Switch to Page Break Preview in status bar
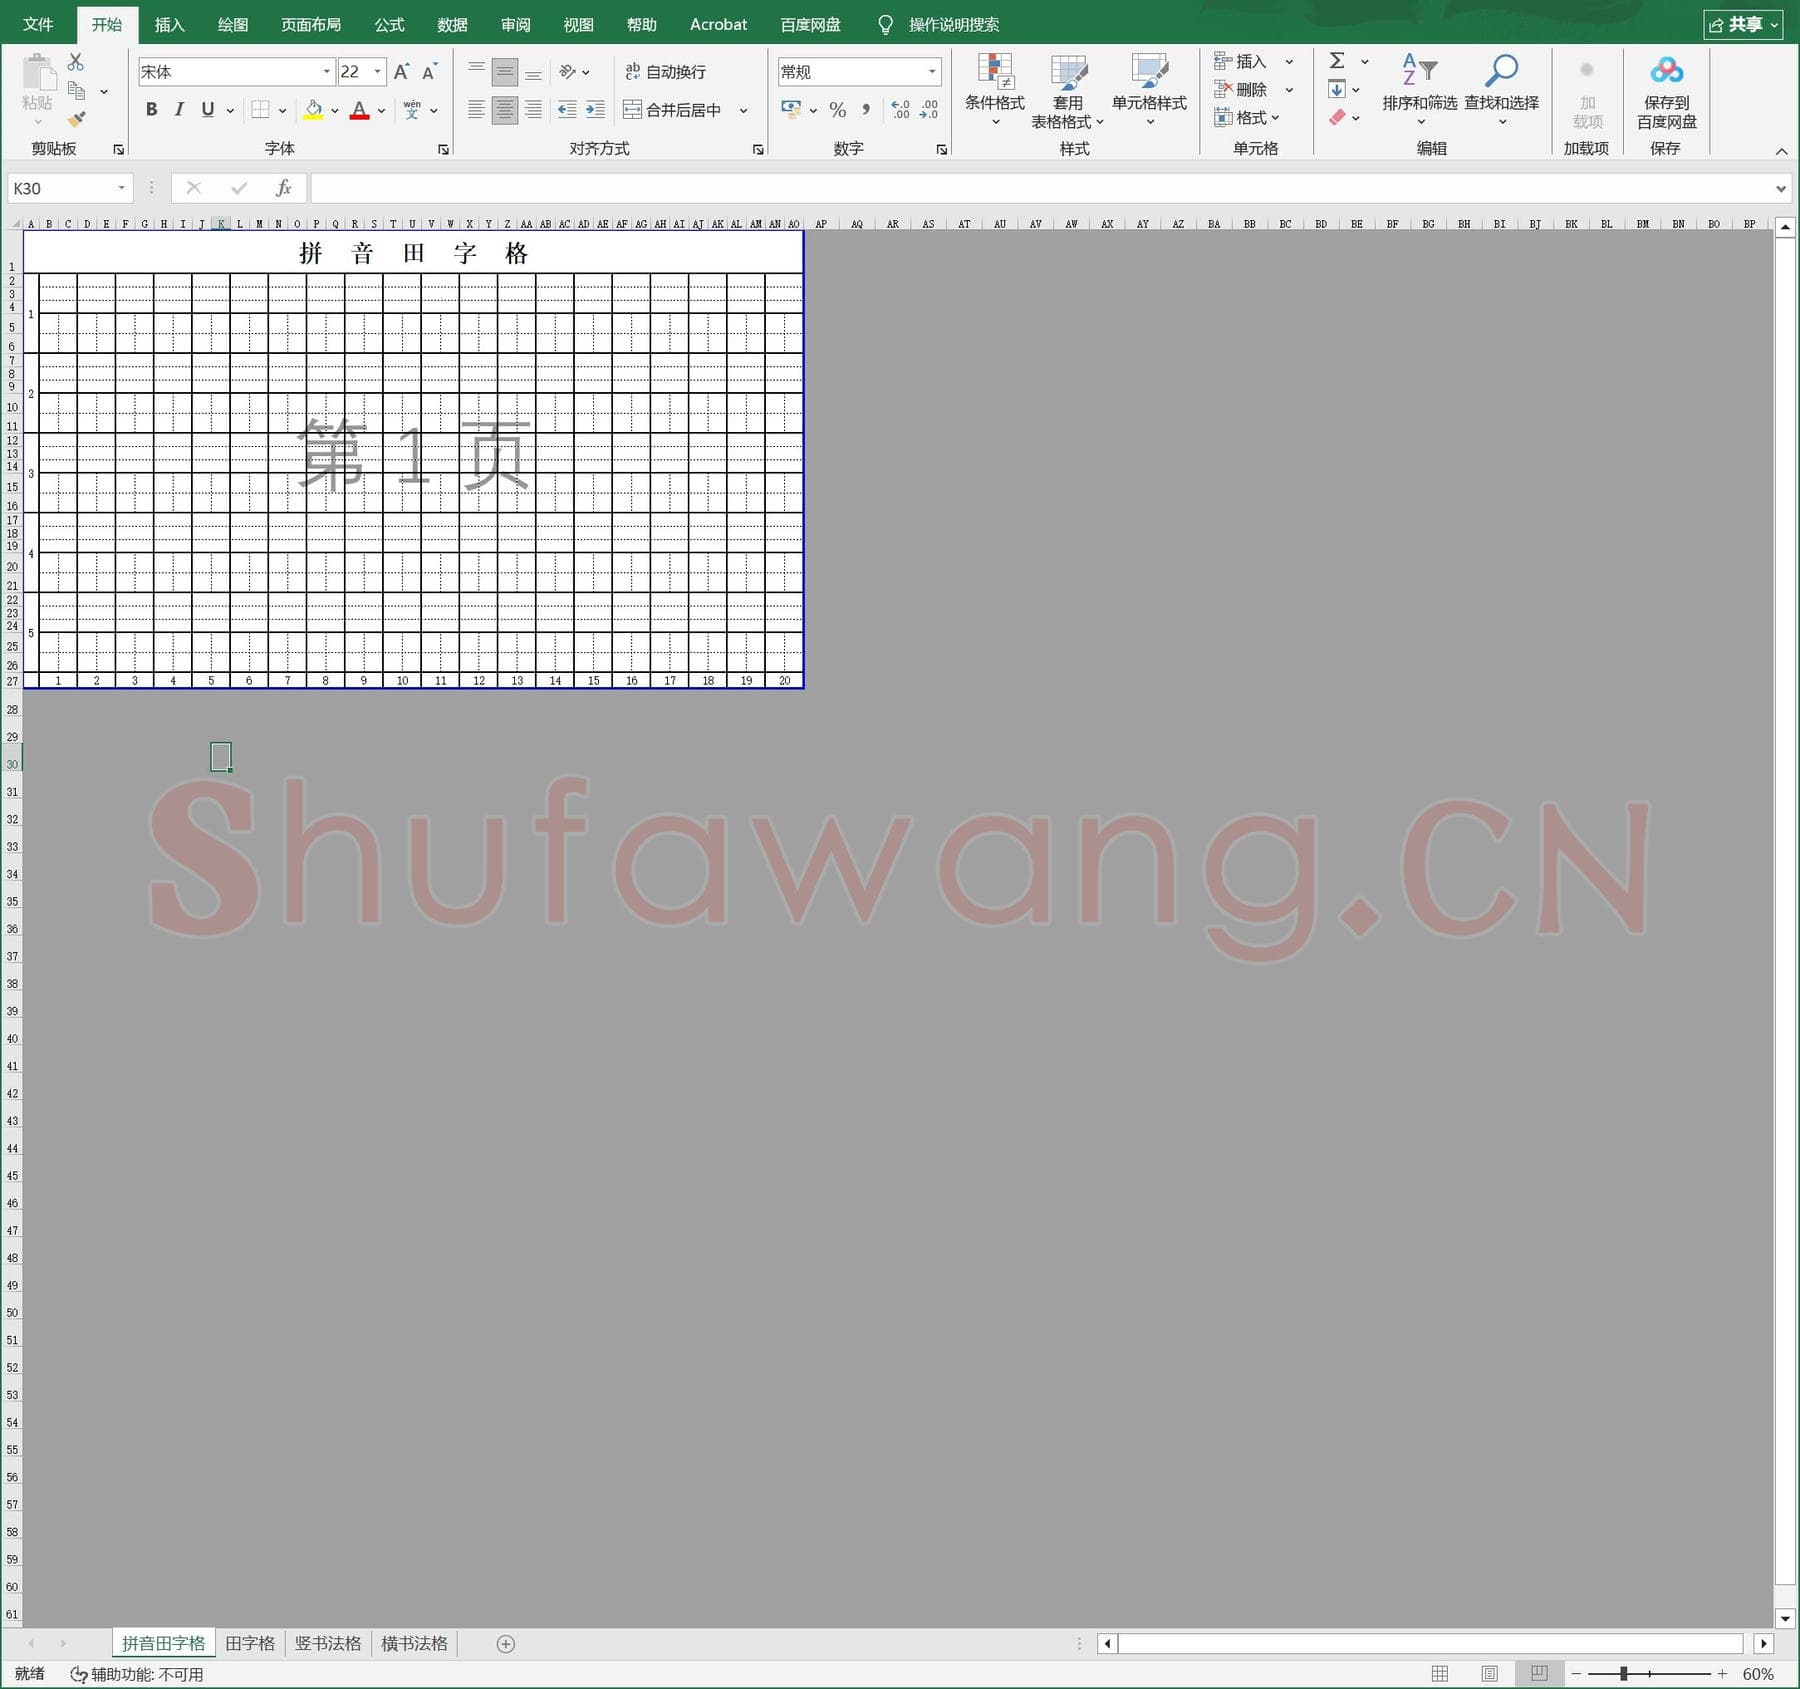 (1539, 1674)
